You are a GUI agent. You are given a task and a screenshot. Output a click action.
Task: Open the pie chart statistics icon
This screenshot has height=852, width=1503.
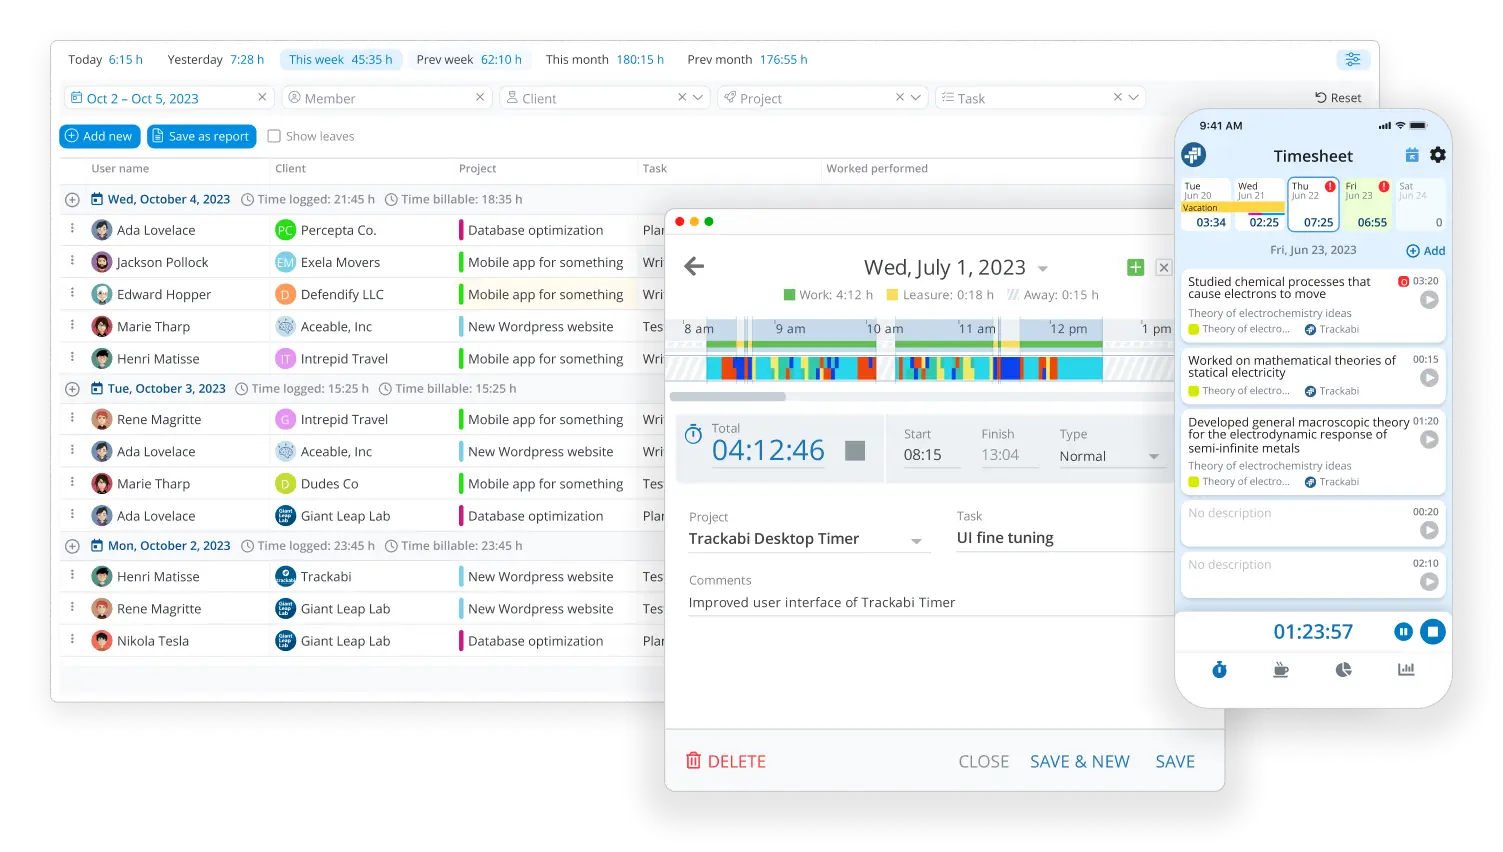(1344, 670)
